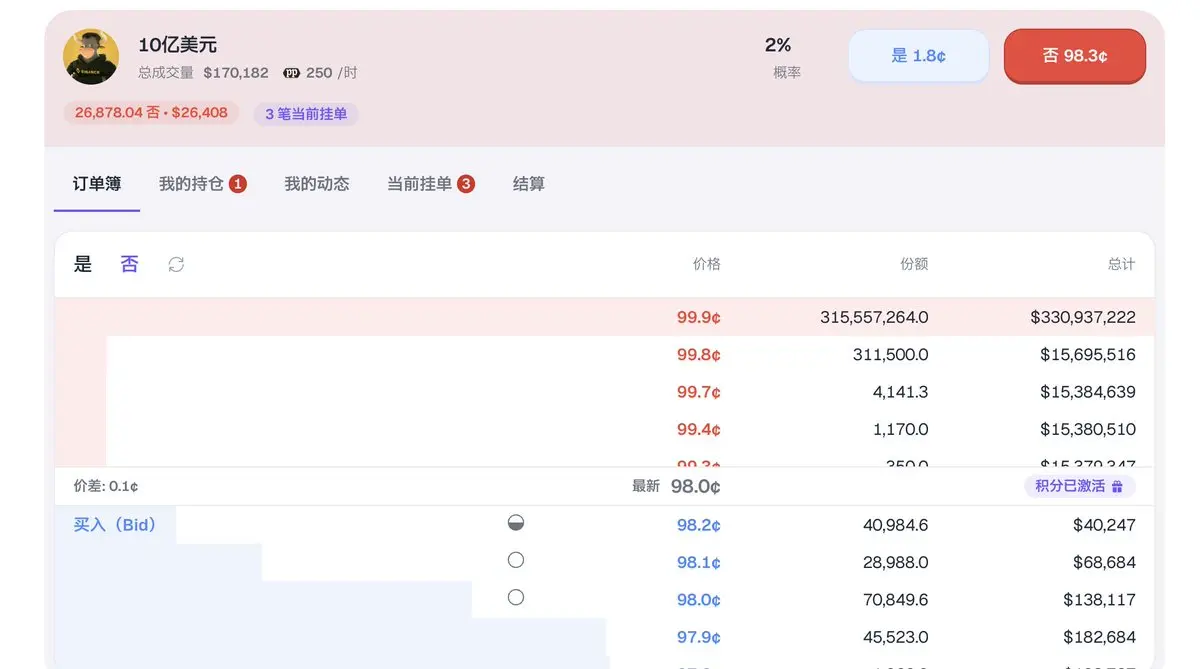Click the 97.9¢ bid price
The height and width of the screenshot is (669, 1200).
click(x=699, y=637)
